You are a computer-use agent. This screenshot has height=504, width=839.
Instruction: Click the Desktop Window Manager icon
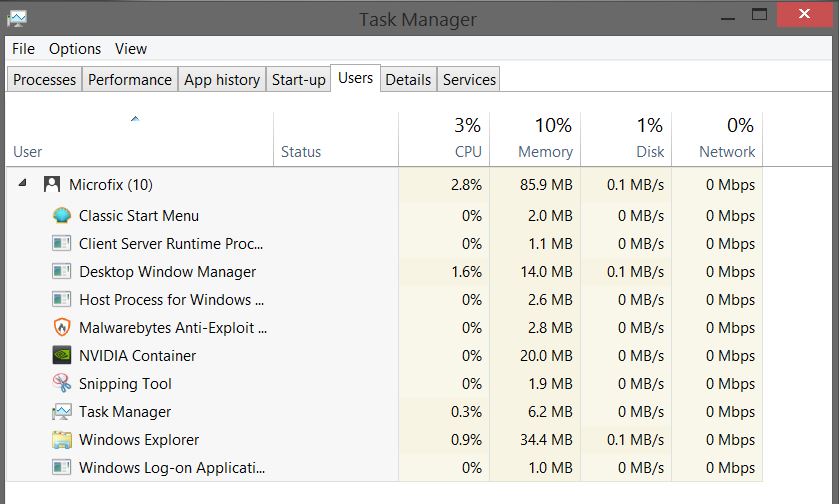tap(62, 272)
